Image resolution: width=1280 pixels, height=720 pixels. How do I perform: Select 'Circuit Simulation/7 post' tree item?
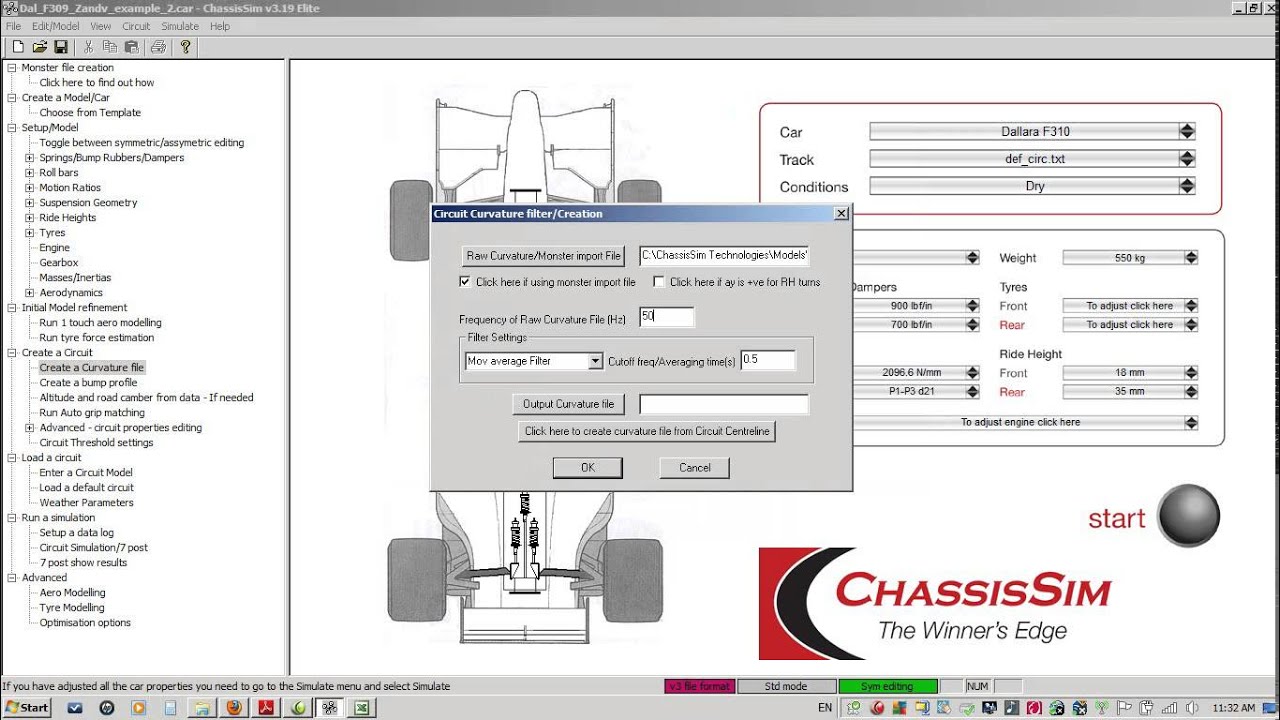[93, 548]
